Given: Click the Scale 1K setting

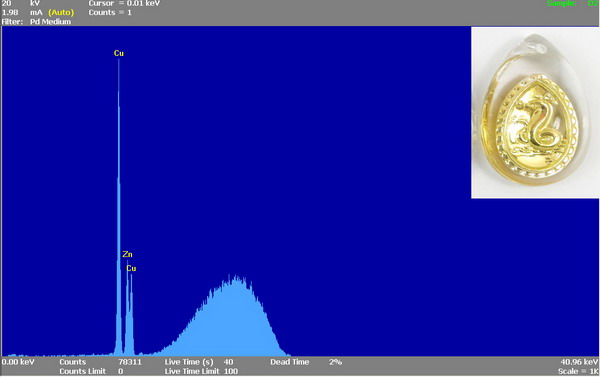Looking at the screenshot, I should pyautogui.click(x=578, y=371).
